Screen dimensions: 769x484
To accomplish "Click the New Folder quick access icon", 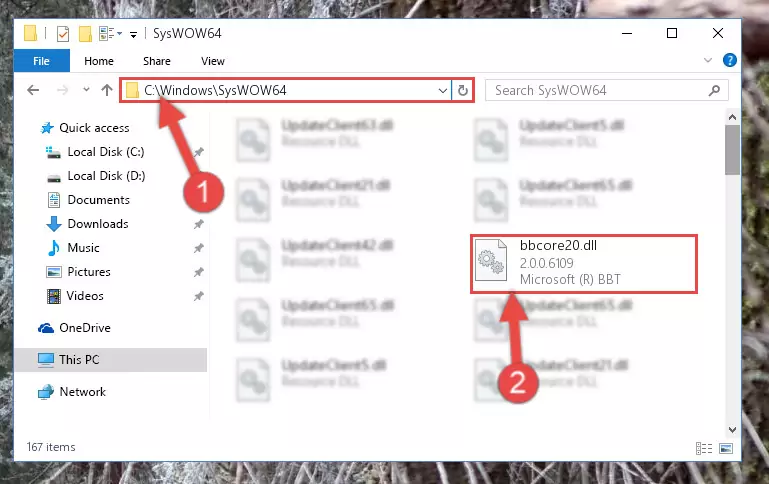I will click(85, 34).
